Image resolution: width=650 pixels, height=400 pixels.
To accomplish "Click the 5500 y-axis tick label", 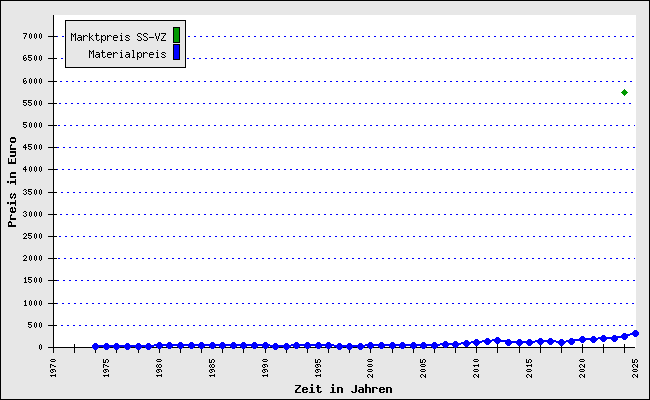I will pos(33,103).
